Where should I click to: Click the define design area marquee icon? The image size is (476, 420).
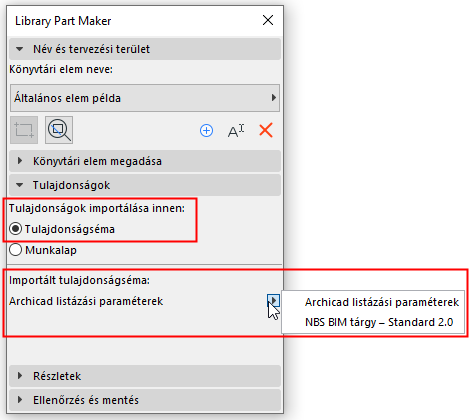(x=24, y=130)
